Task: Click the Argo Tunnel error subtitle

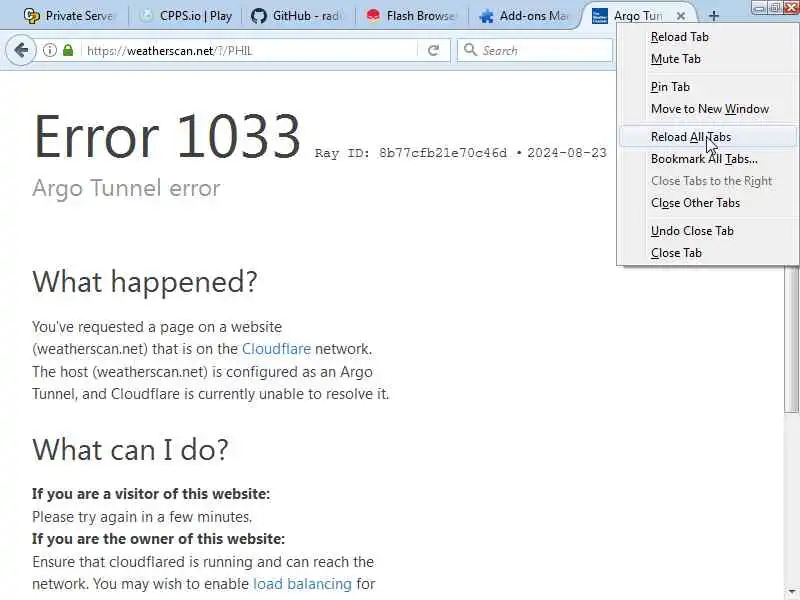Action: point(126,188)
